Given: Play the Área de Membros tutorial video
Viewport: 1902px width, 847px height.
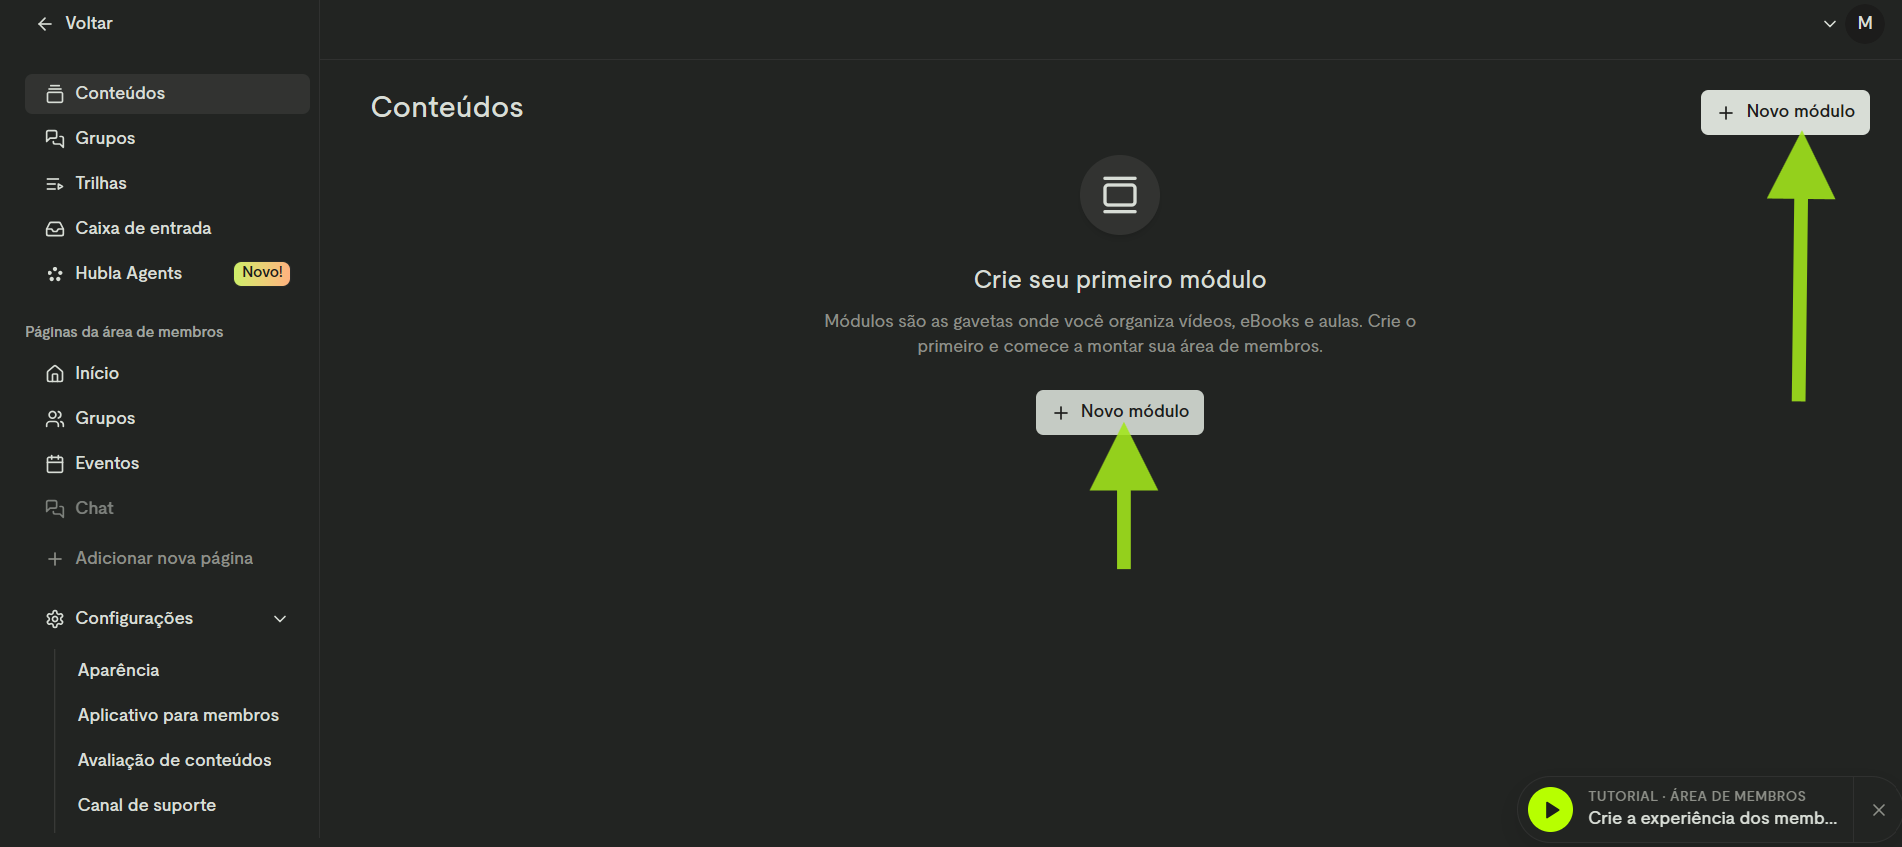Looking at the screenshot, I should pos(1550,810).
